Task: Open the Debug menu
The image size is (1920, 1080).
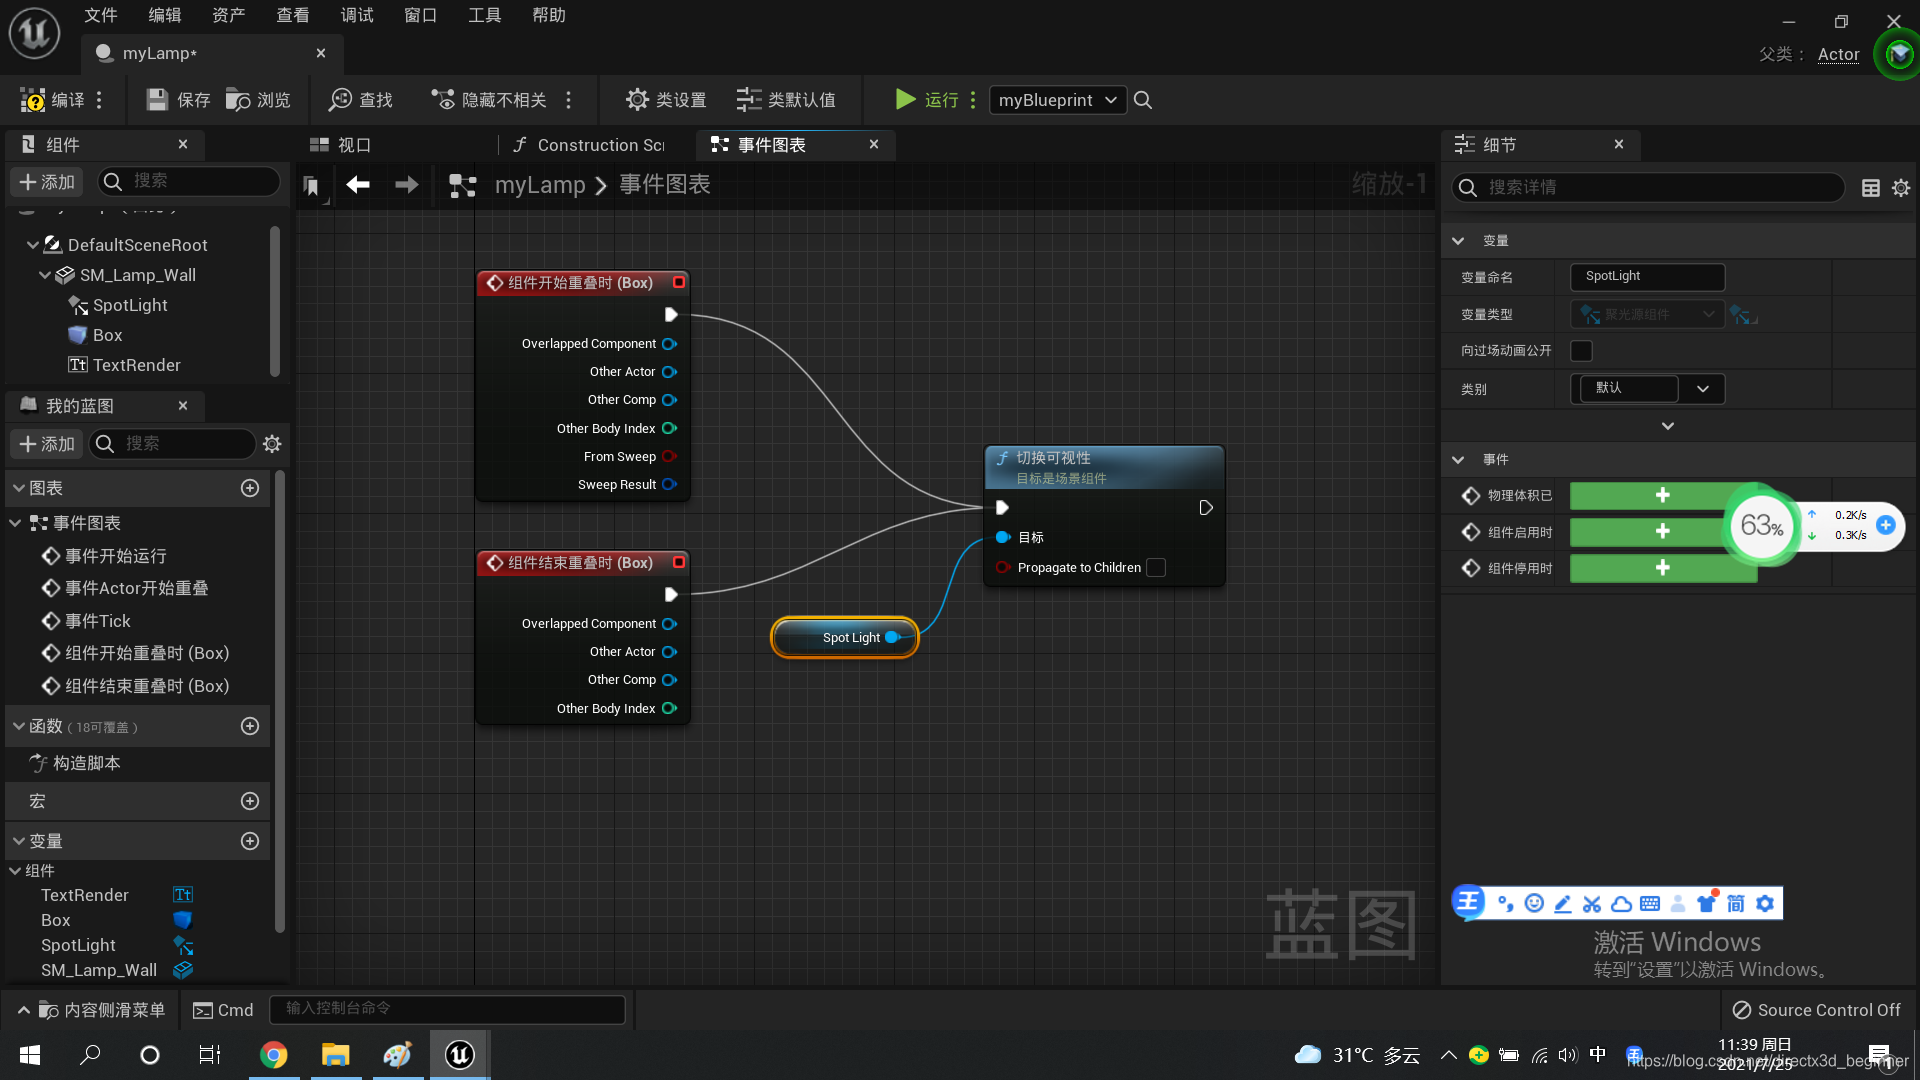Action: pos(356,15)
